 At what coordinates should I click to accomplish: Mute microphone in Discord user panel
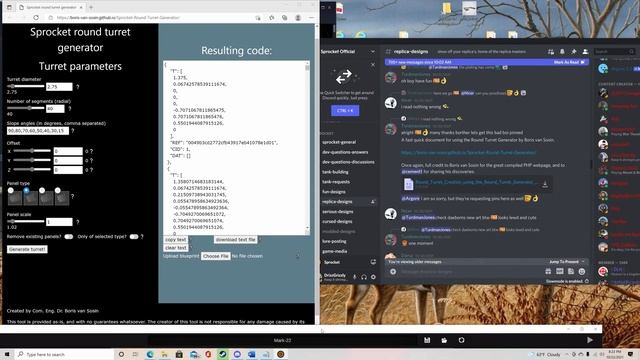pos(354,277)
